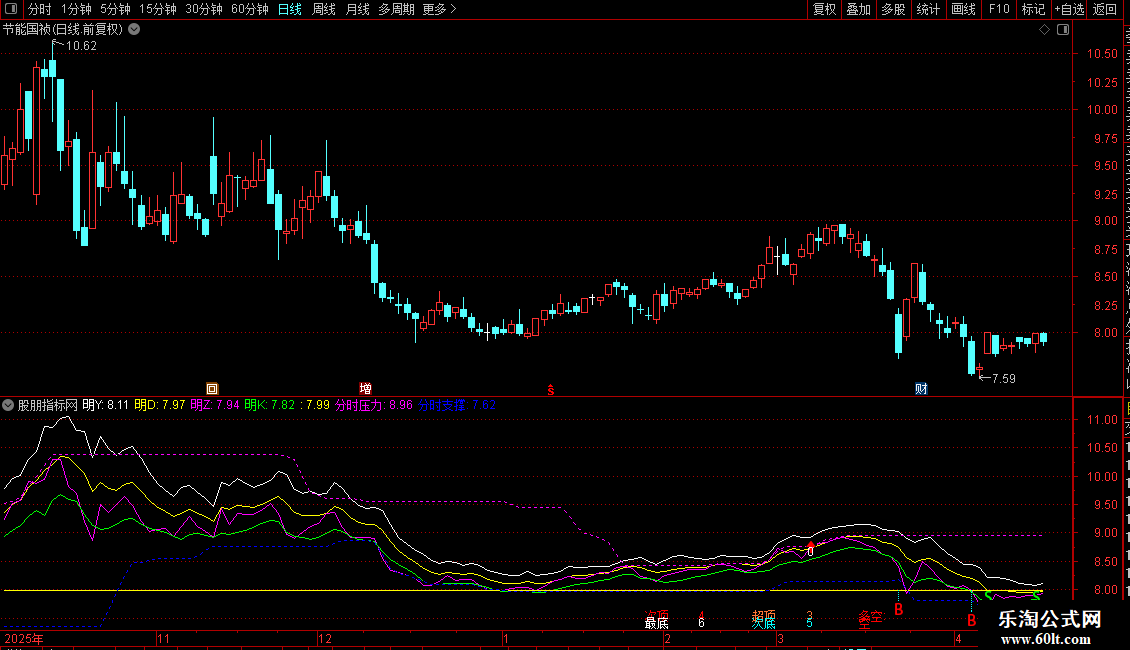Select the 1分钟 period tab

(x=76, y=9)
